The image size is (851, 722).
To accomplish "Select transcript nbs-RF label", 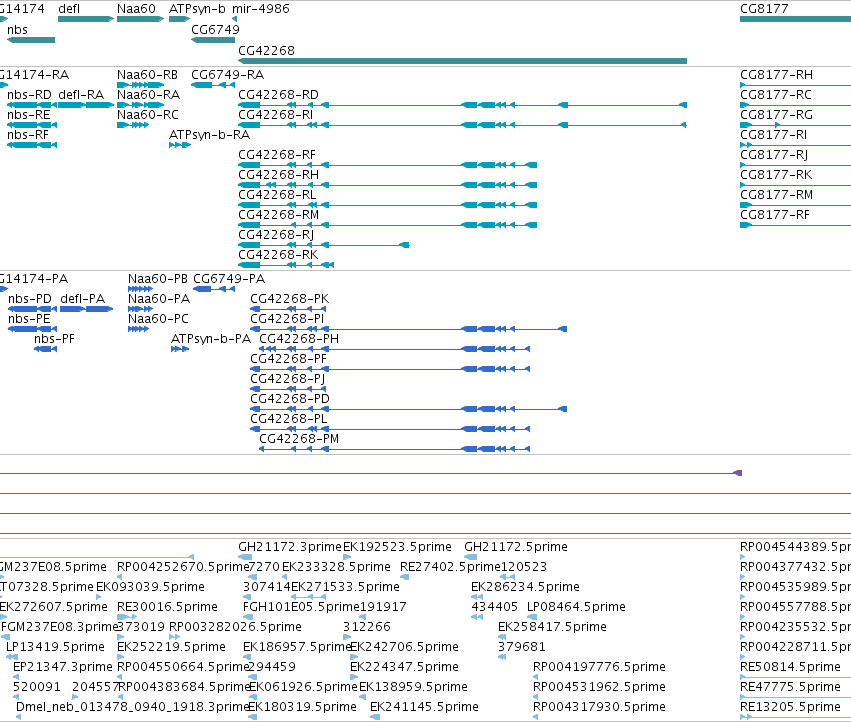I will pyautogui.click(x=28, y=135).
